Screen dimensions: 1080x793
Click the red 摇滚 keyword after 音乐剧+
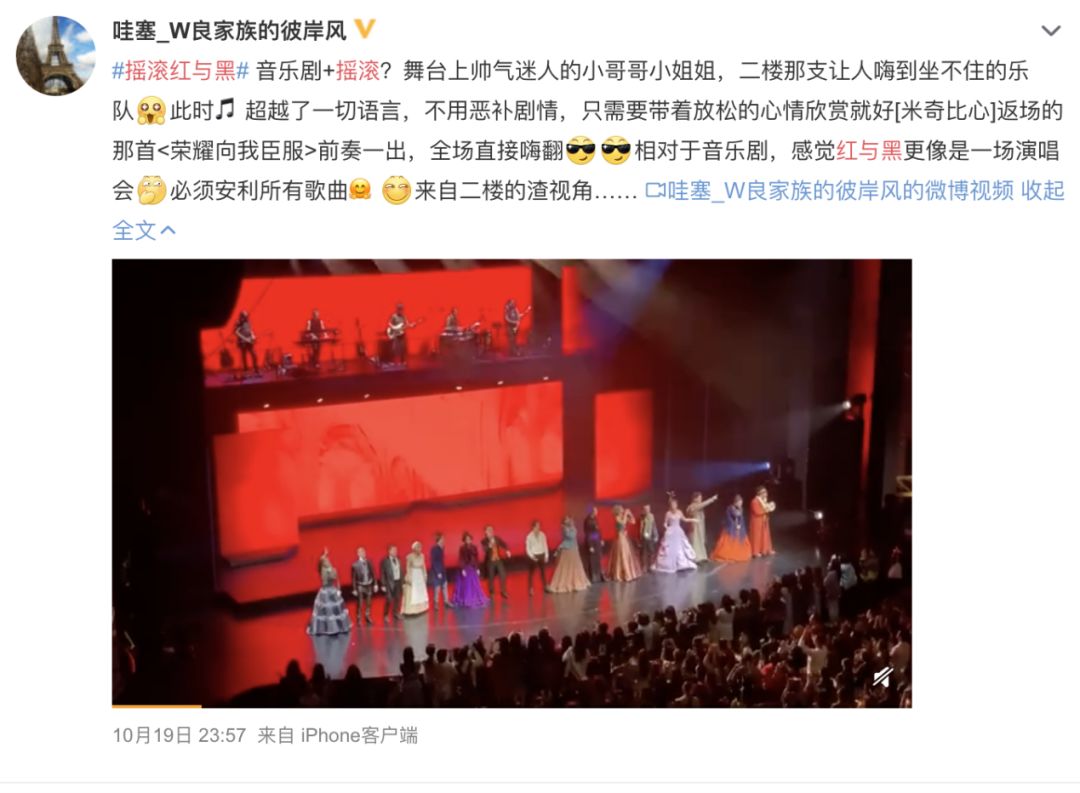(x=357, y=71)
